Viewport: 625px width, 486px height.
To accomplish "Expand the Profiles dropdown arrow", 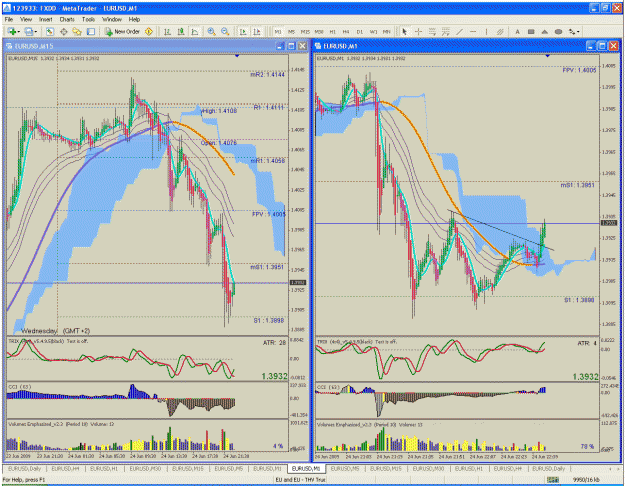I will tap(35, 31).
